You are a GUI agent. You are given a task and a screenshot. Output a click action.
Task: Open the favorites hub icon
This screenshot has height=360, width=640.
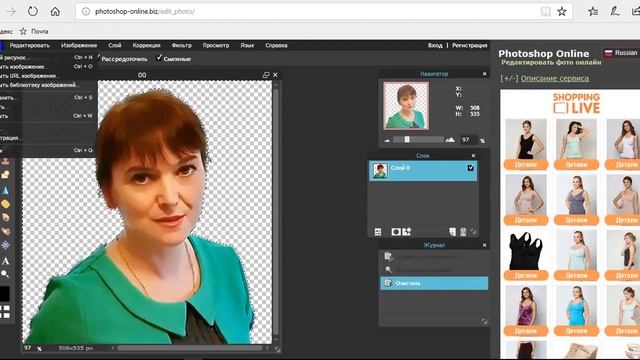click(x=593, y=11)
